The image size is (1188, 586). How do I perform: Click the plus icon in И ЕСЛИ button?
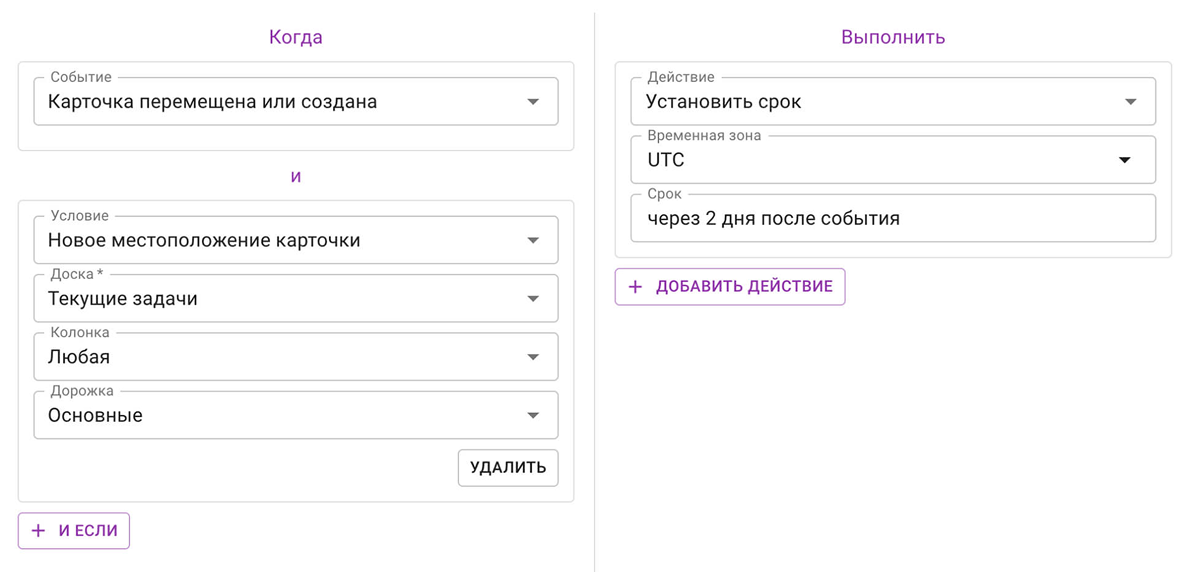[39, 531]
